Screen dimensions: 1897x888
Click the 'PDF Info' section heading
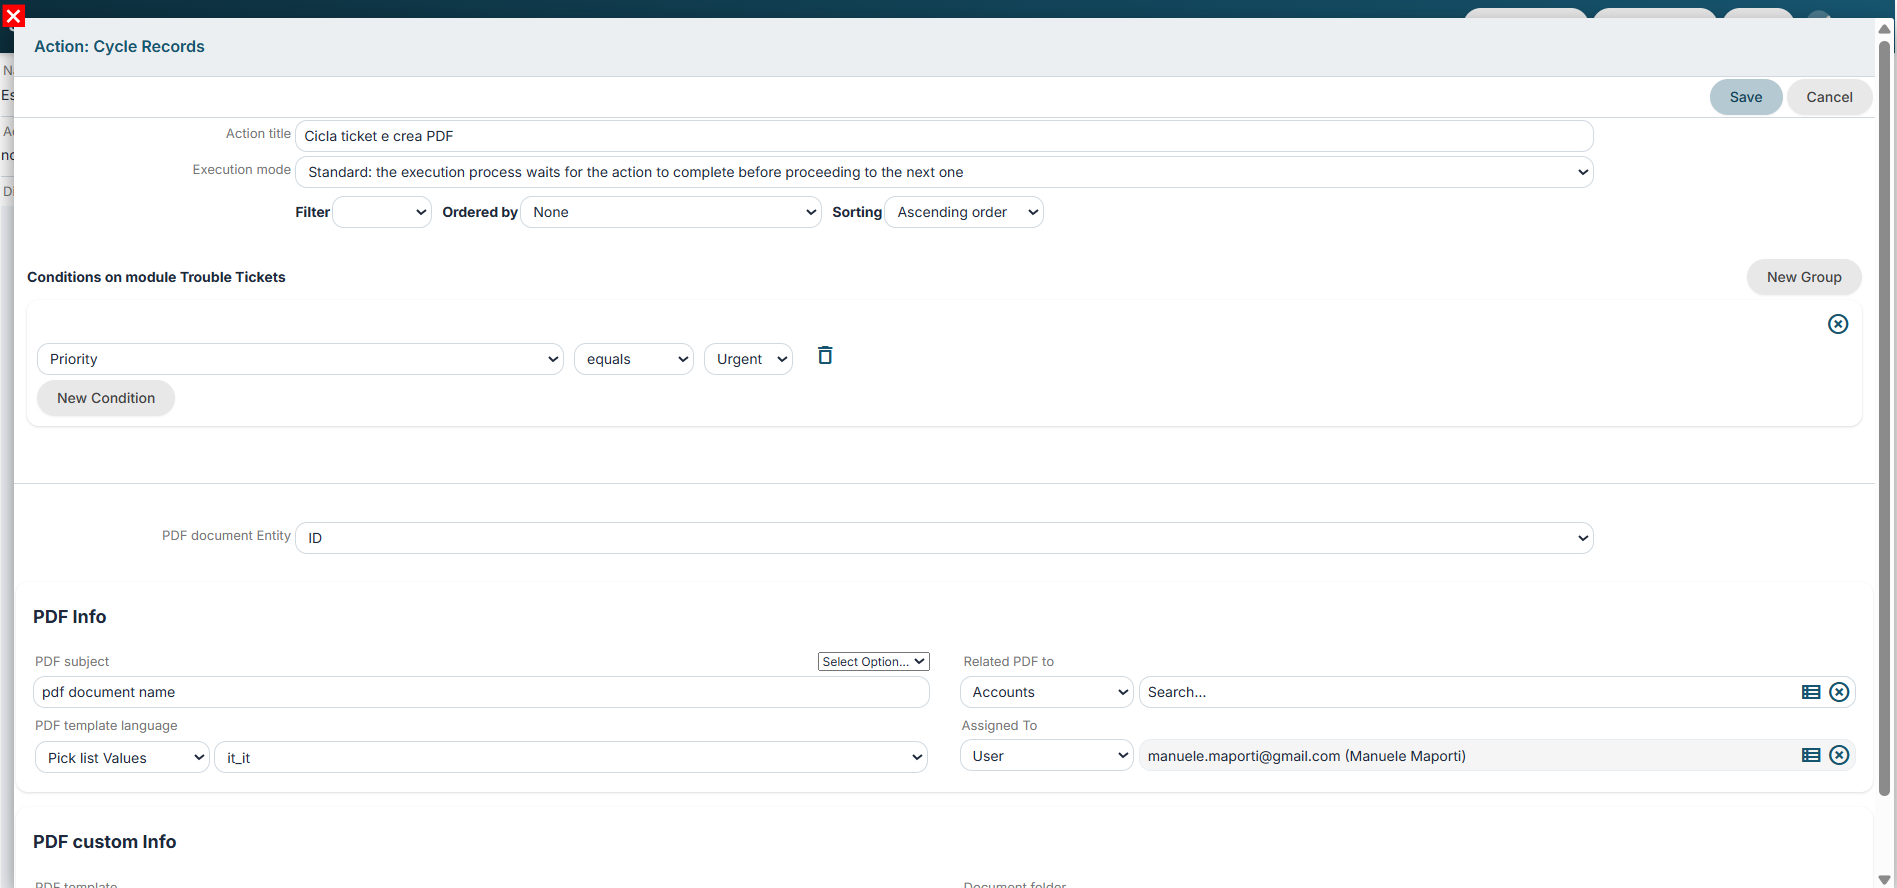(69, 617)
